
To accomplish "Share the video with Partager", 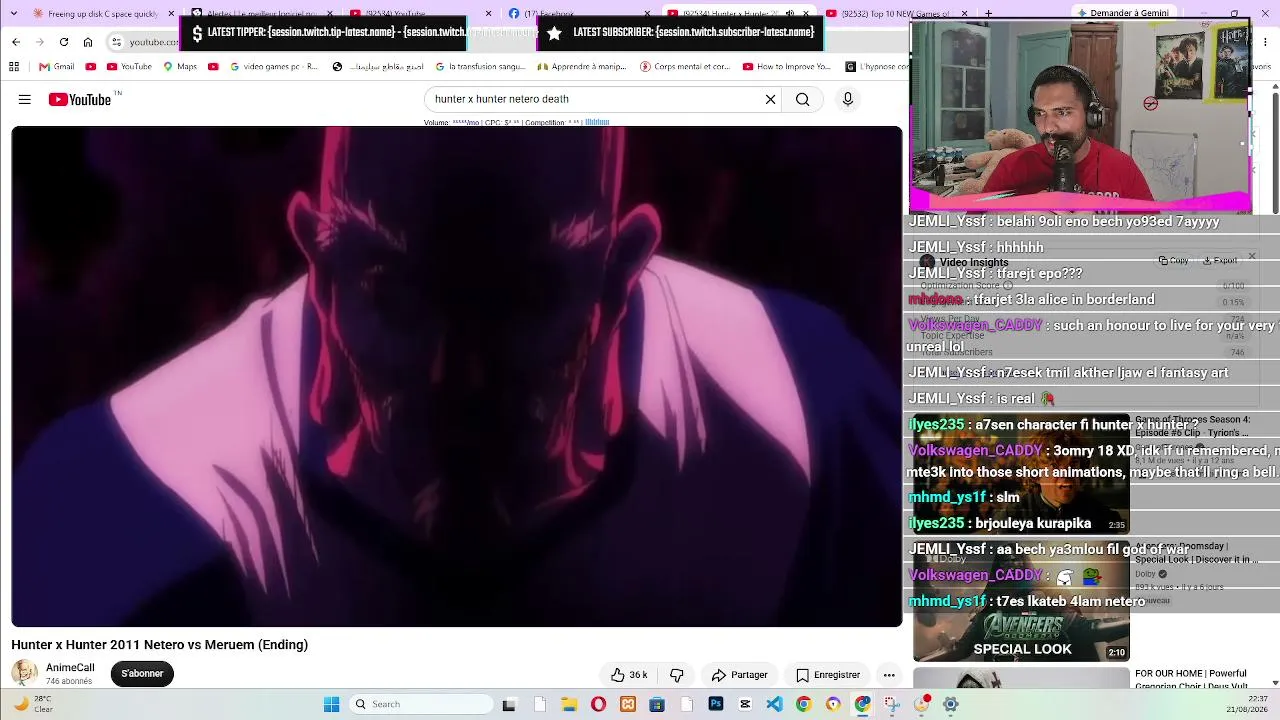I will tap(740, 675).
